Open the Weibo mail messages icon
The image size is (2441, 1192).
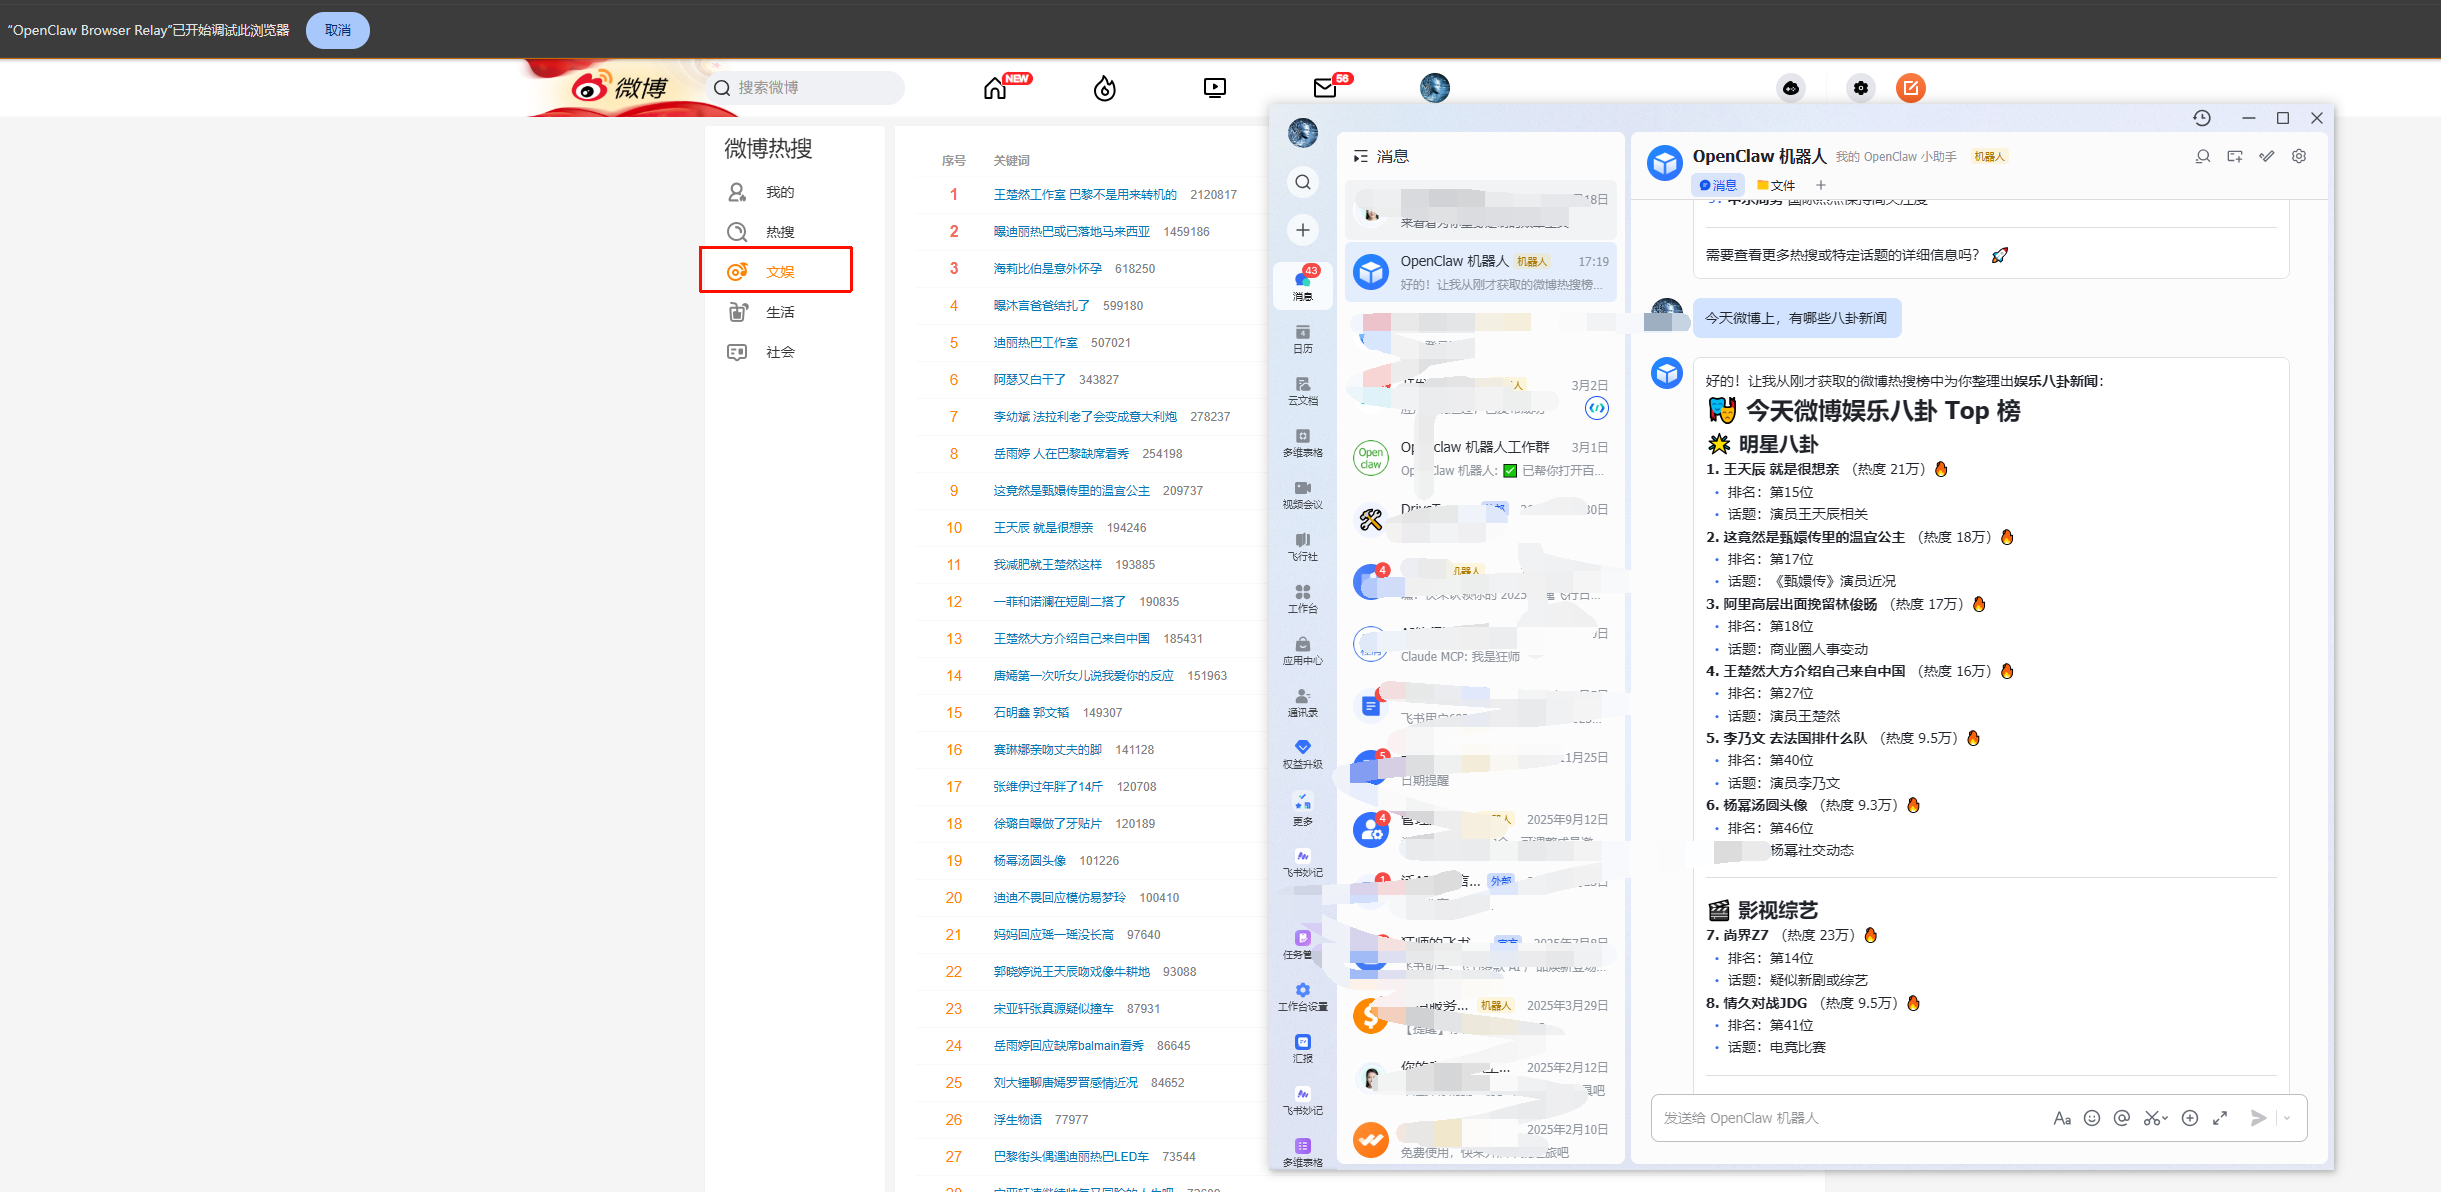(1325, 89)
